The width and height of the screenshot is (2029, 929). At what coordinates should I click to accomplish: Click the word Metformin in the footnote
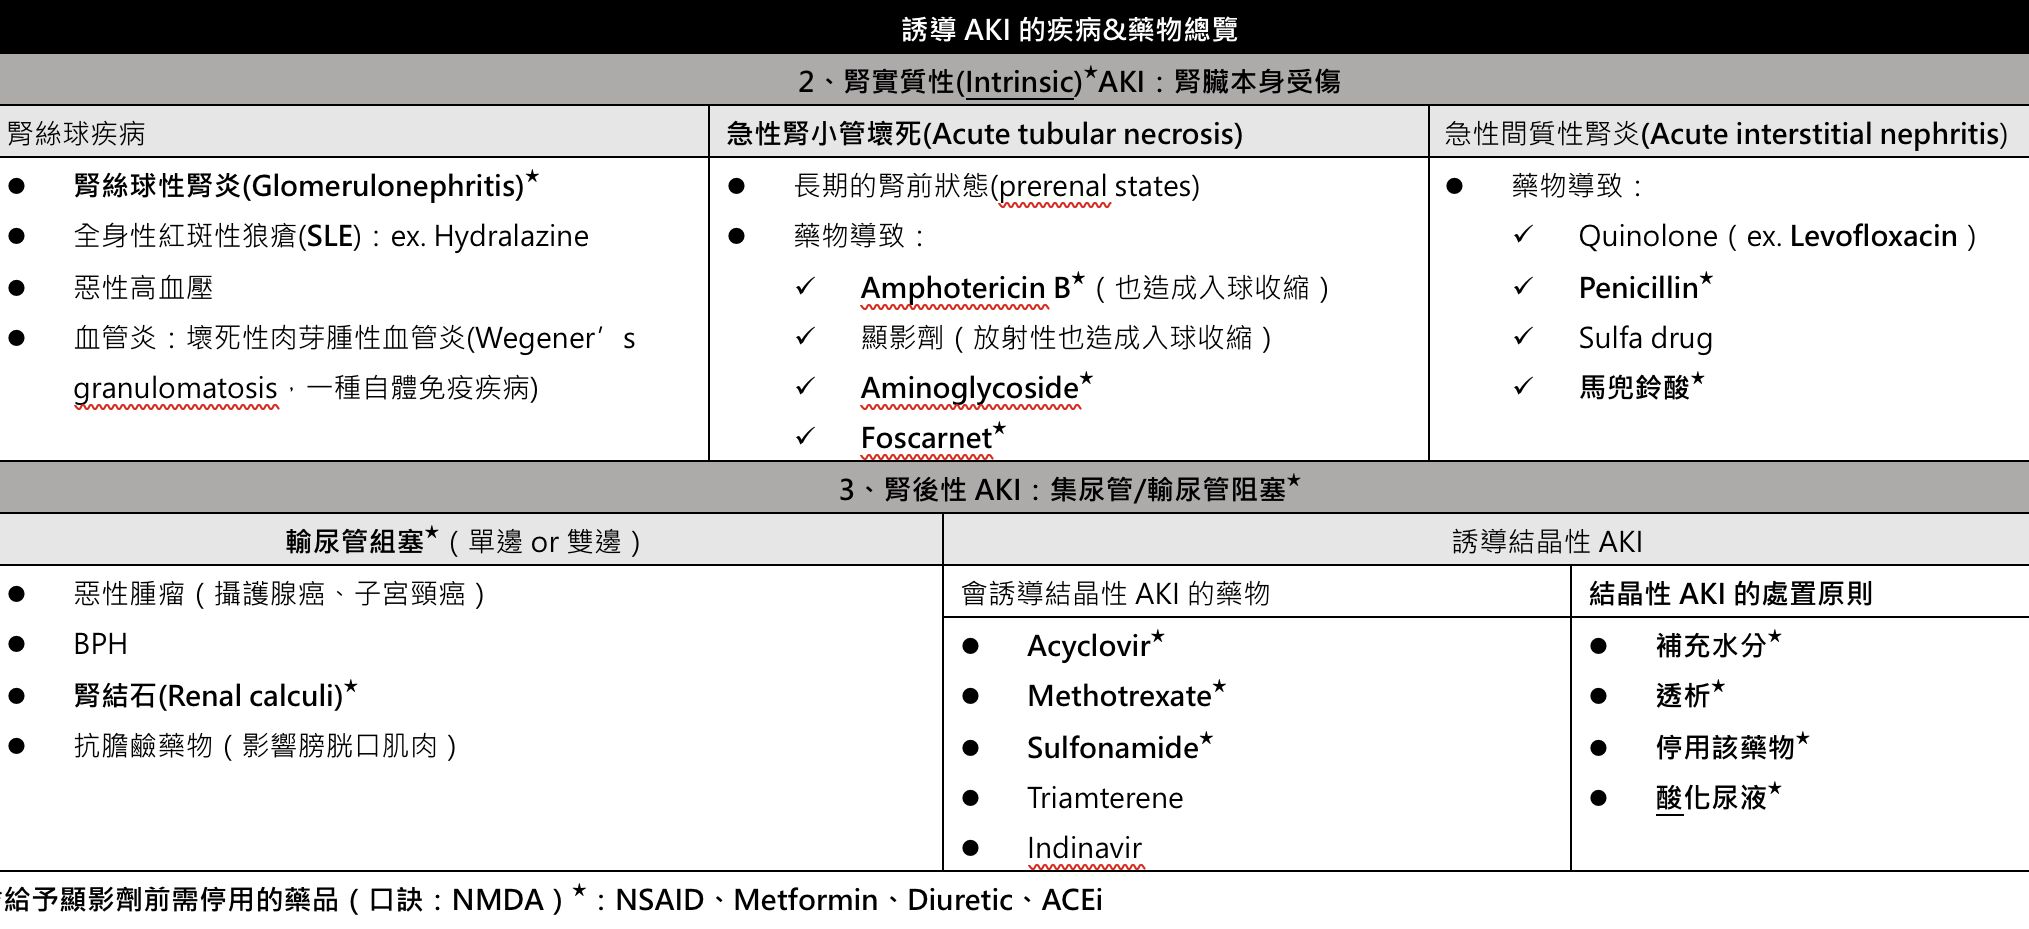point(805,900)
